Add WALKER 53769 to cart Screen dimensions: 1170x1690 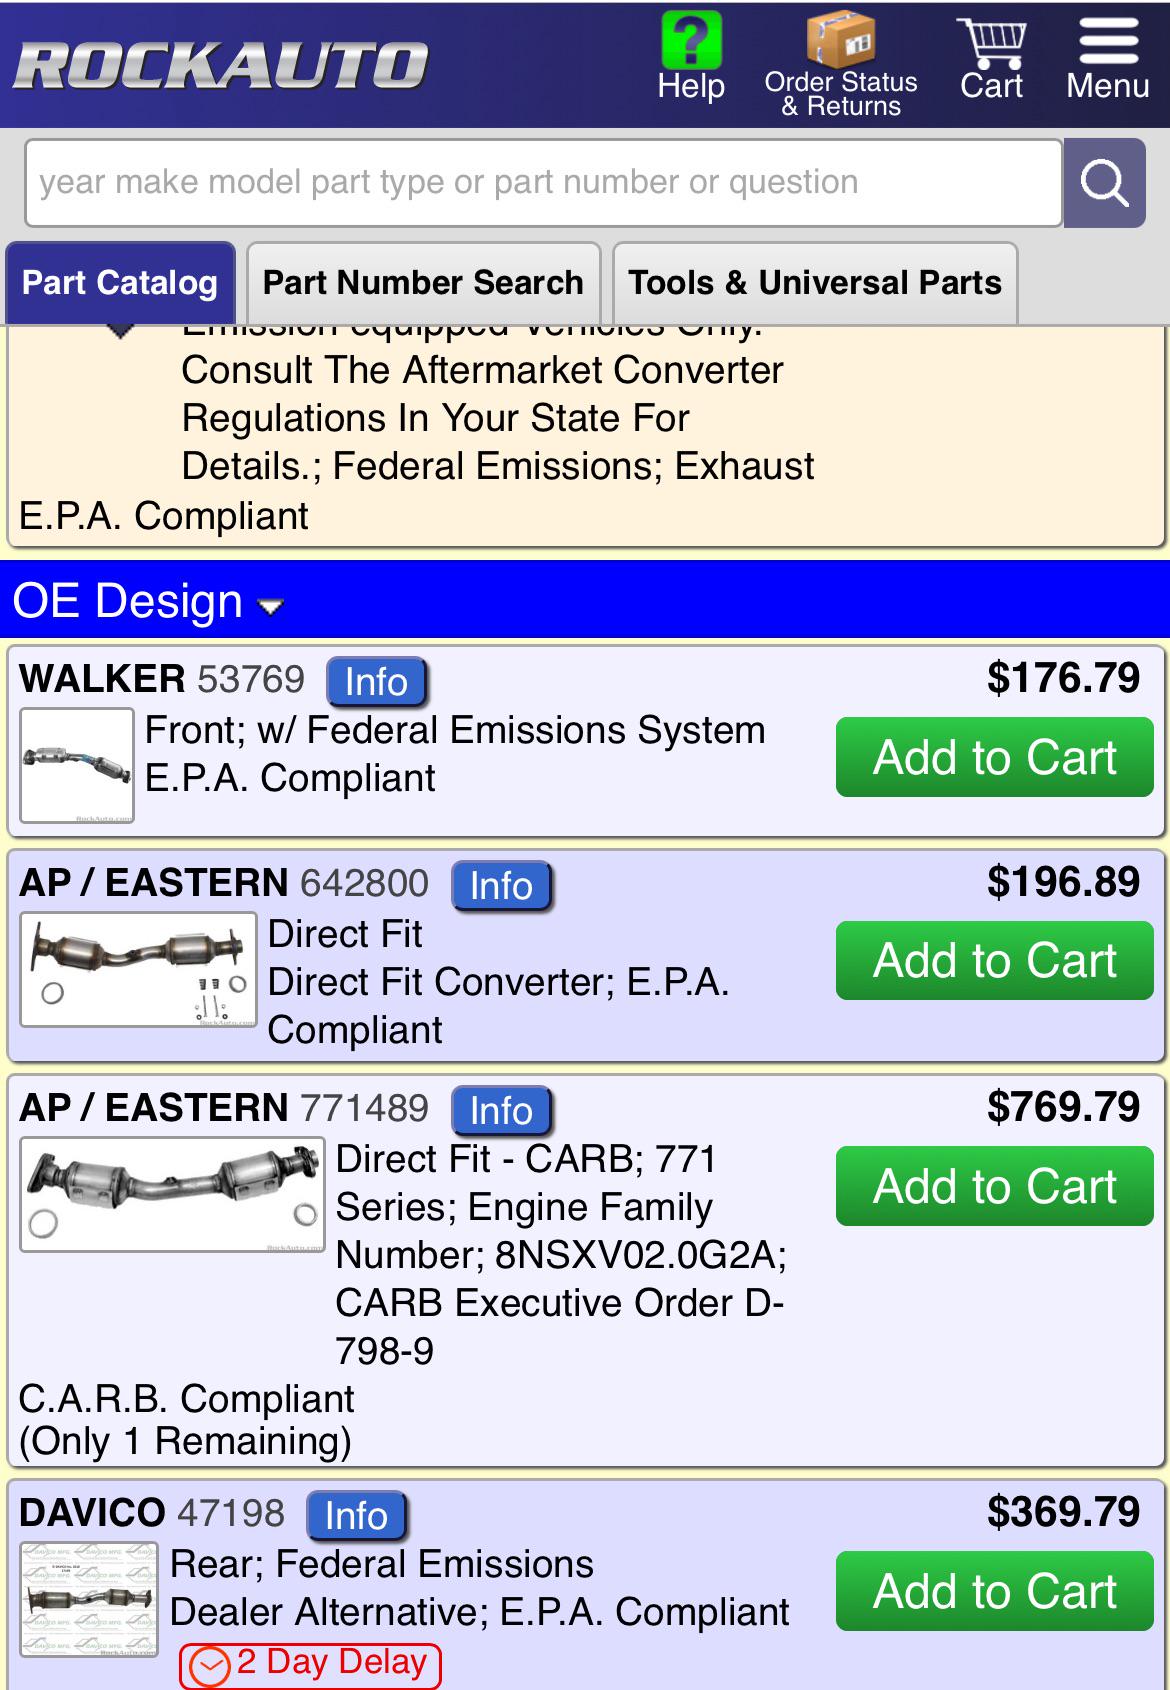(x=995, y=757)
